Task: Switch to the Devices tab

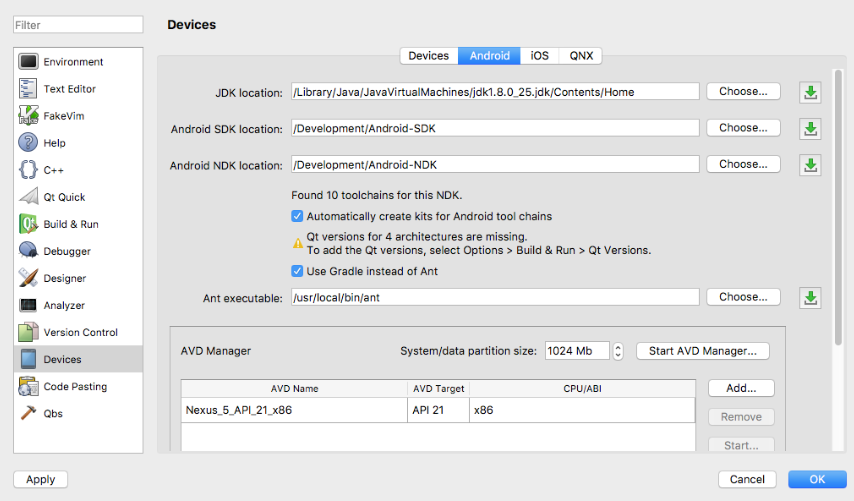Action: tap(429, 56)
